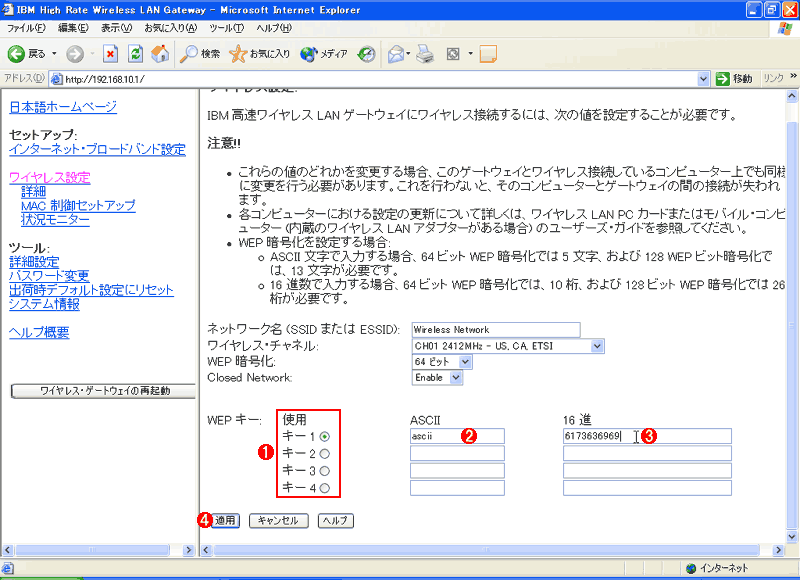This screenshot has height=580, width=800.
Task: Click the 適用 apply button
Action: pyautogui.click(x=225, y=520)
